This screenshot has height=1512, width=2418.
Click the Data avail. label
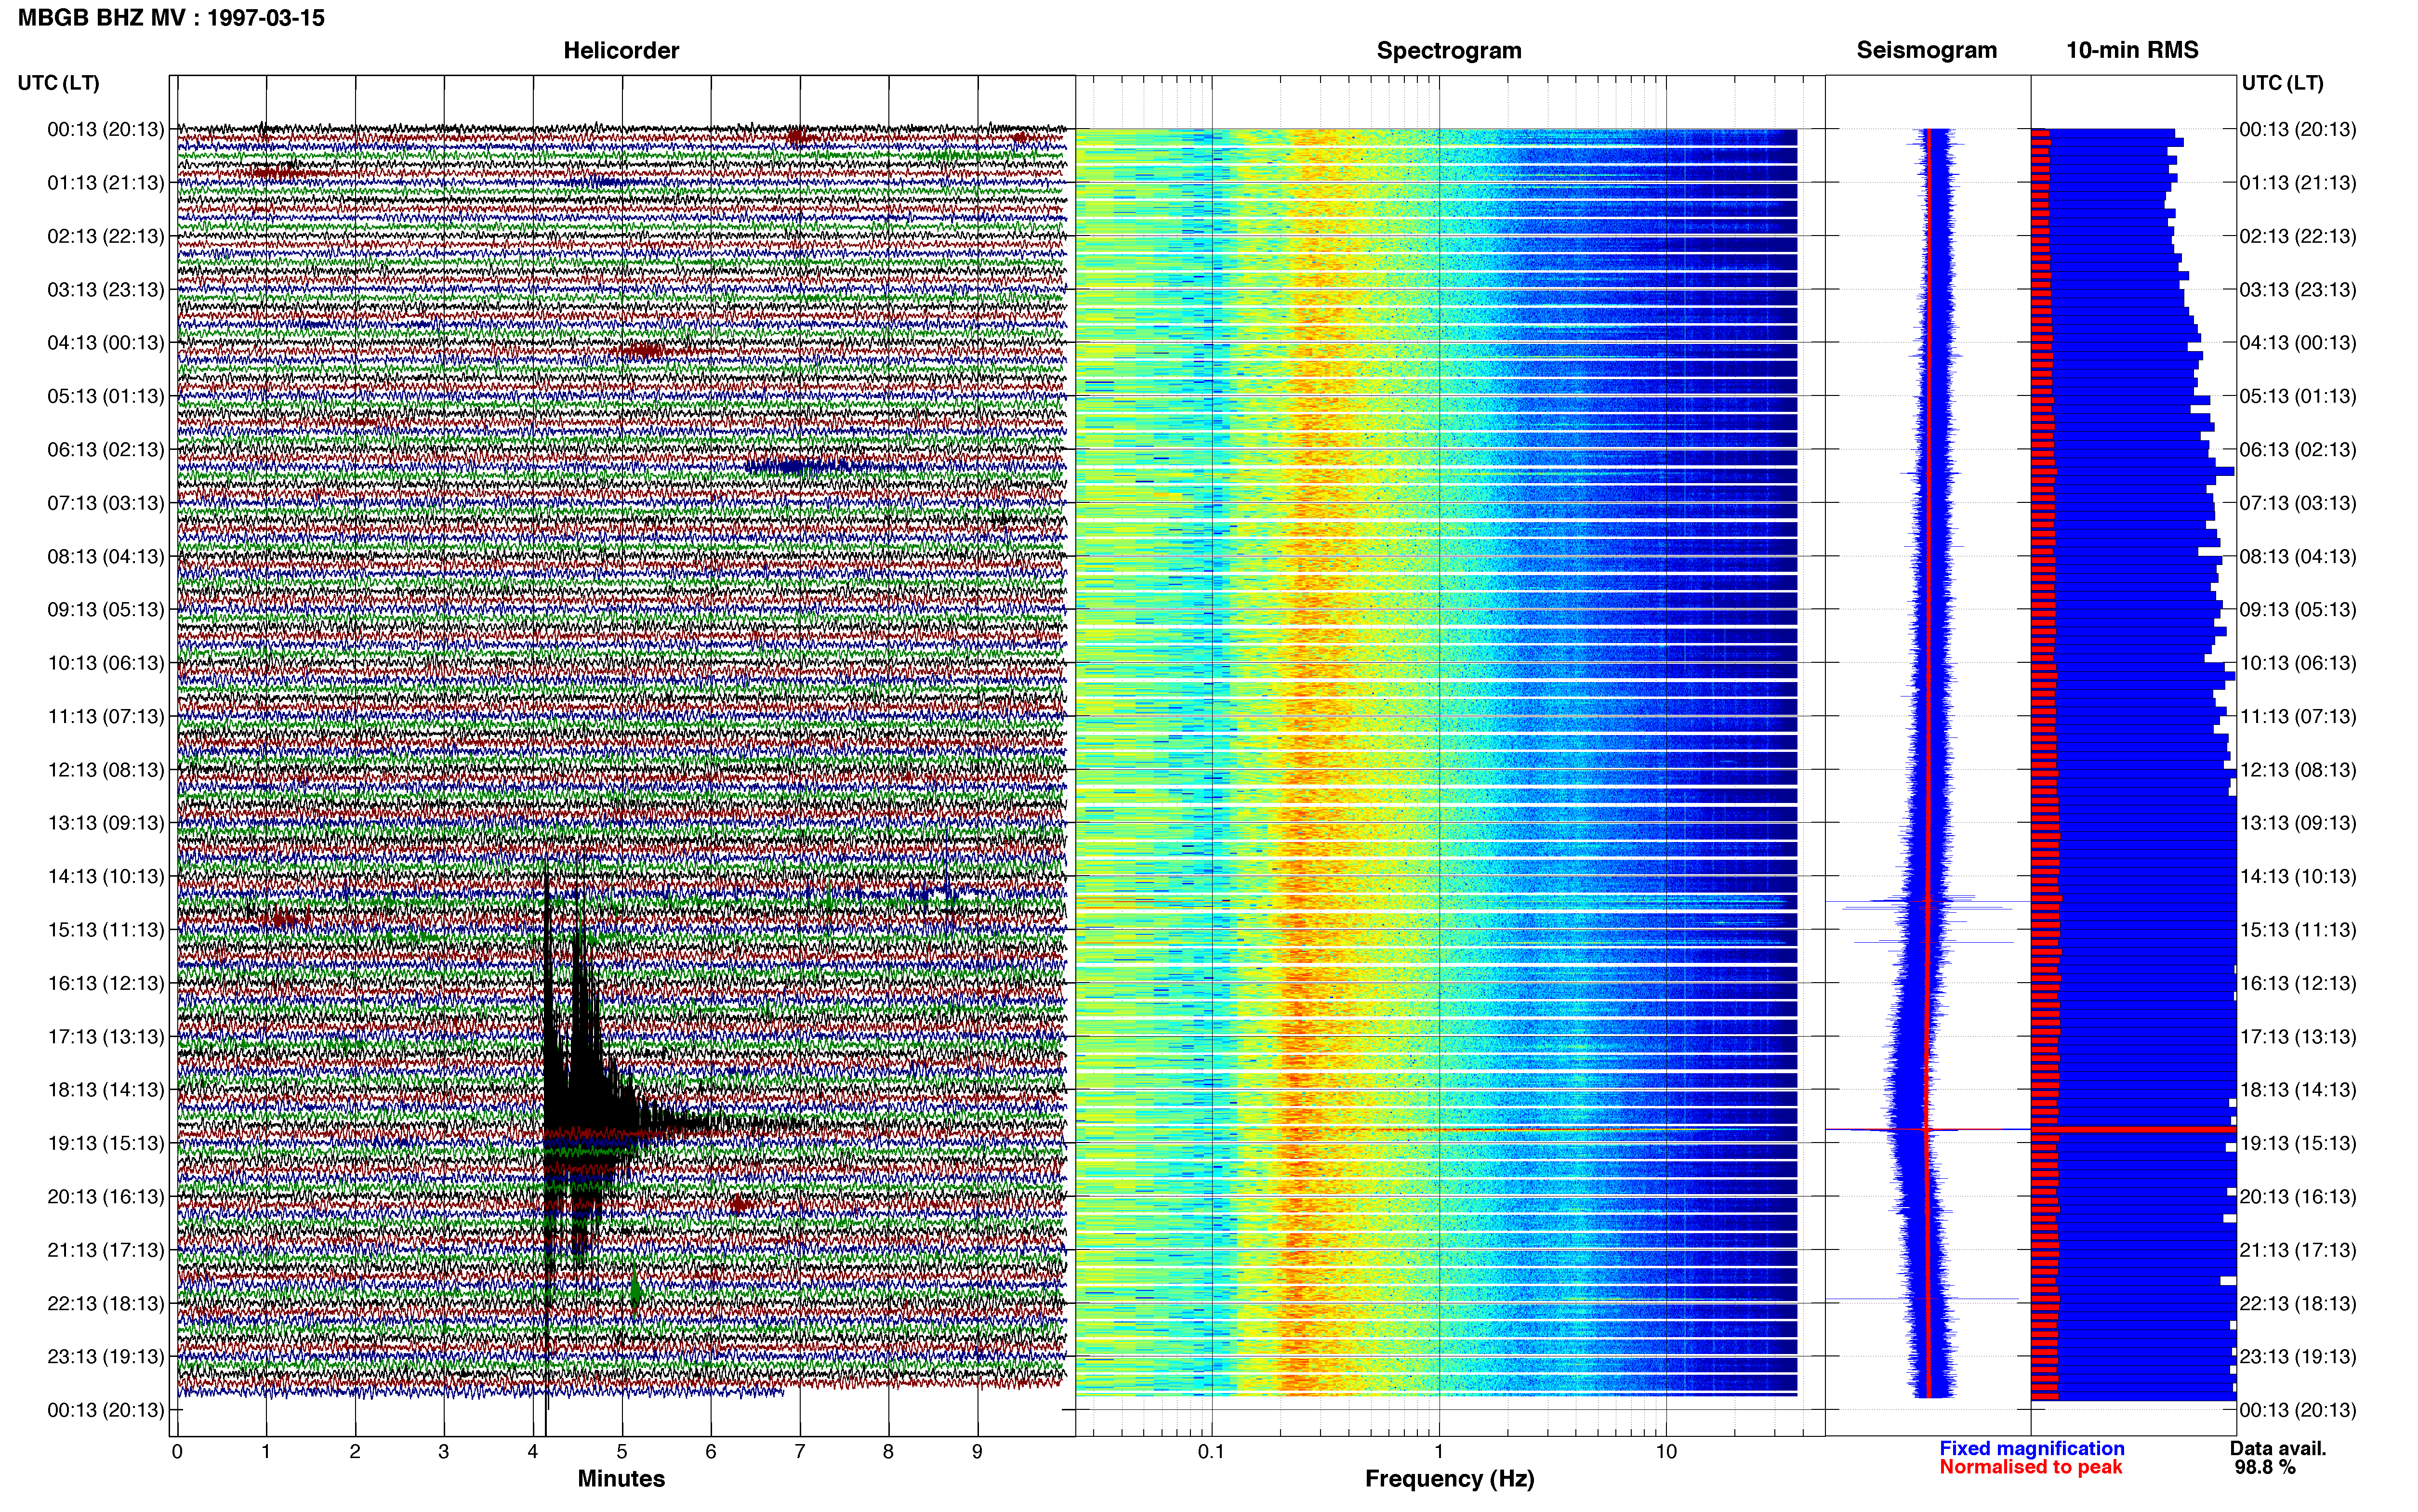click(x=2278, y=1448)
